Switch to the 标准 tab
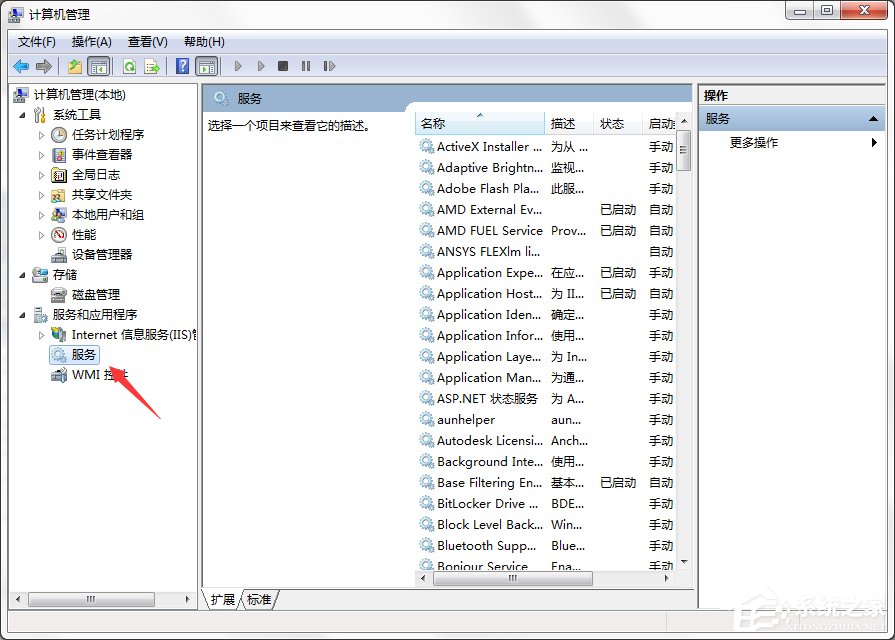Image resolution: width=895 pixels, height=640 pixels. pyautogui.click(x=258, y=600)
